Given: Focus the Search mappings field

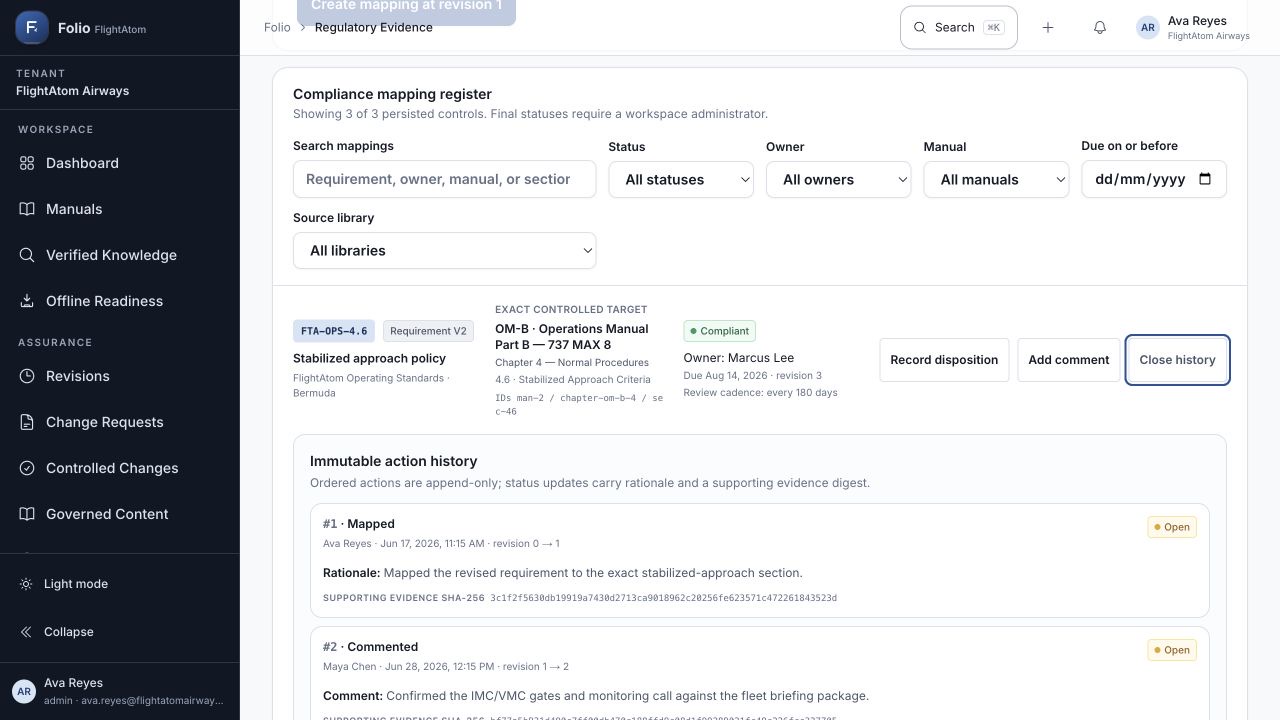Looking at the screenshot, I should (444, 179).
